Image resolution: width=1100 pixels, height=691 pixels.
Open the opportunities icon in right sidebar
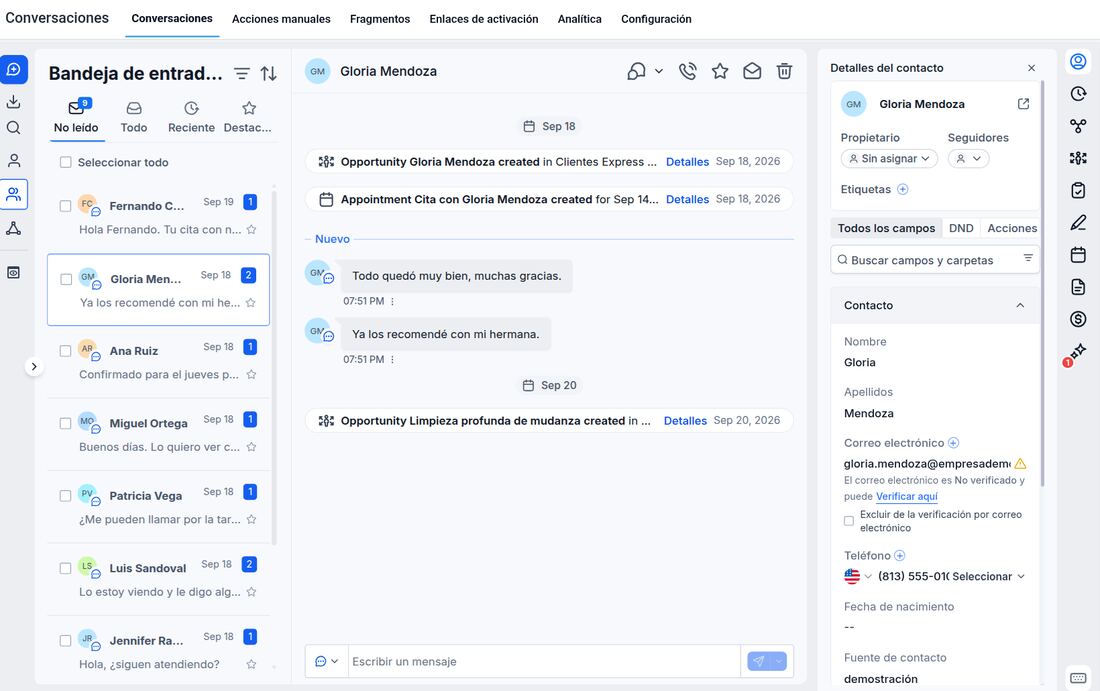[1078, 158]
